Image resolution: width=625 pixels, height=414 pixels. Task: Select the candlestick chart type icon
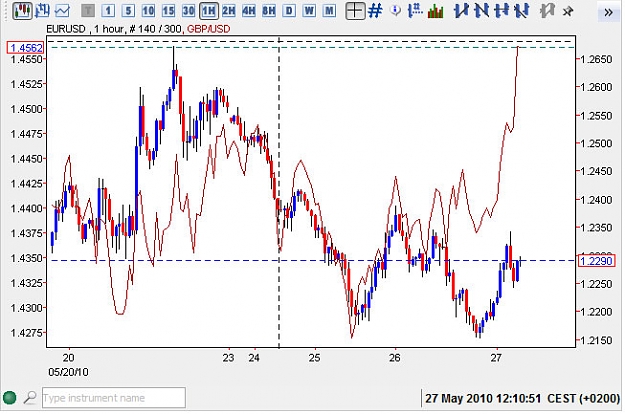pos(22,10)
